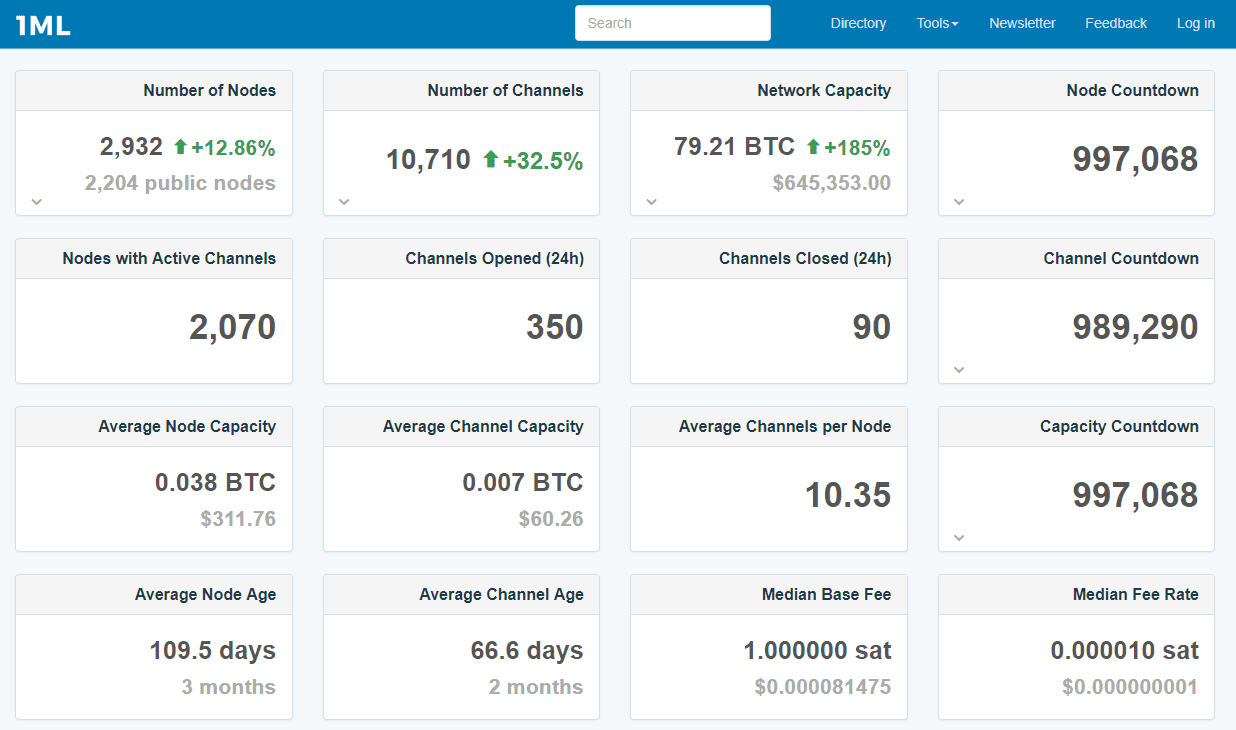Expand the Number of Nodes card chevron
This screenshot has height=730, width=1236.
pos(37,201)
